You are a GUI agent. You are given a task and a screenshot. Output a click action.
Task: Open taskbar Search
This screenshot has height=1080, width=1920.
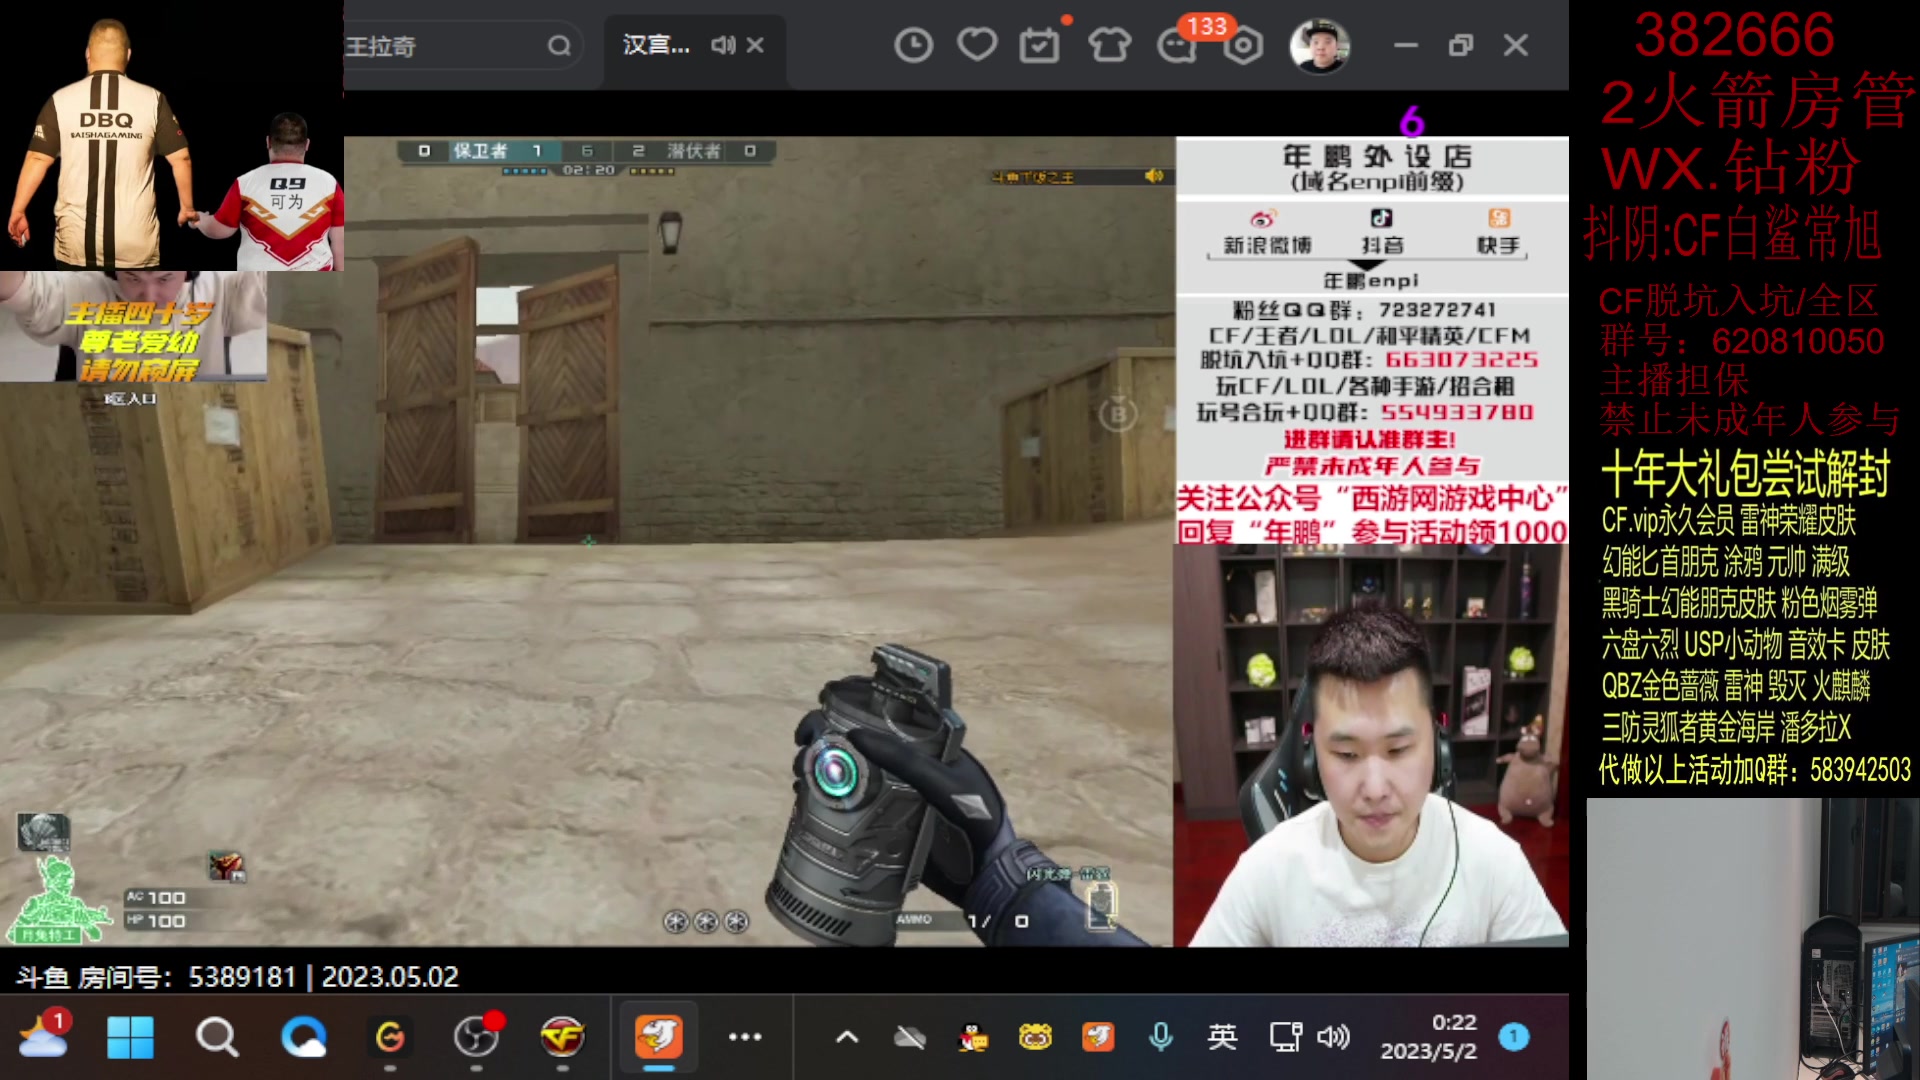coord(216,1037)
